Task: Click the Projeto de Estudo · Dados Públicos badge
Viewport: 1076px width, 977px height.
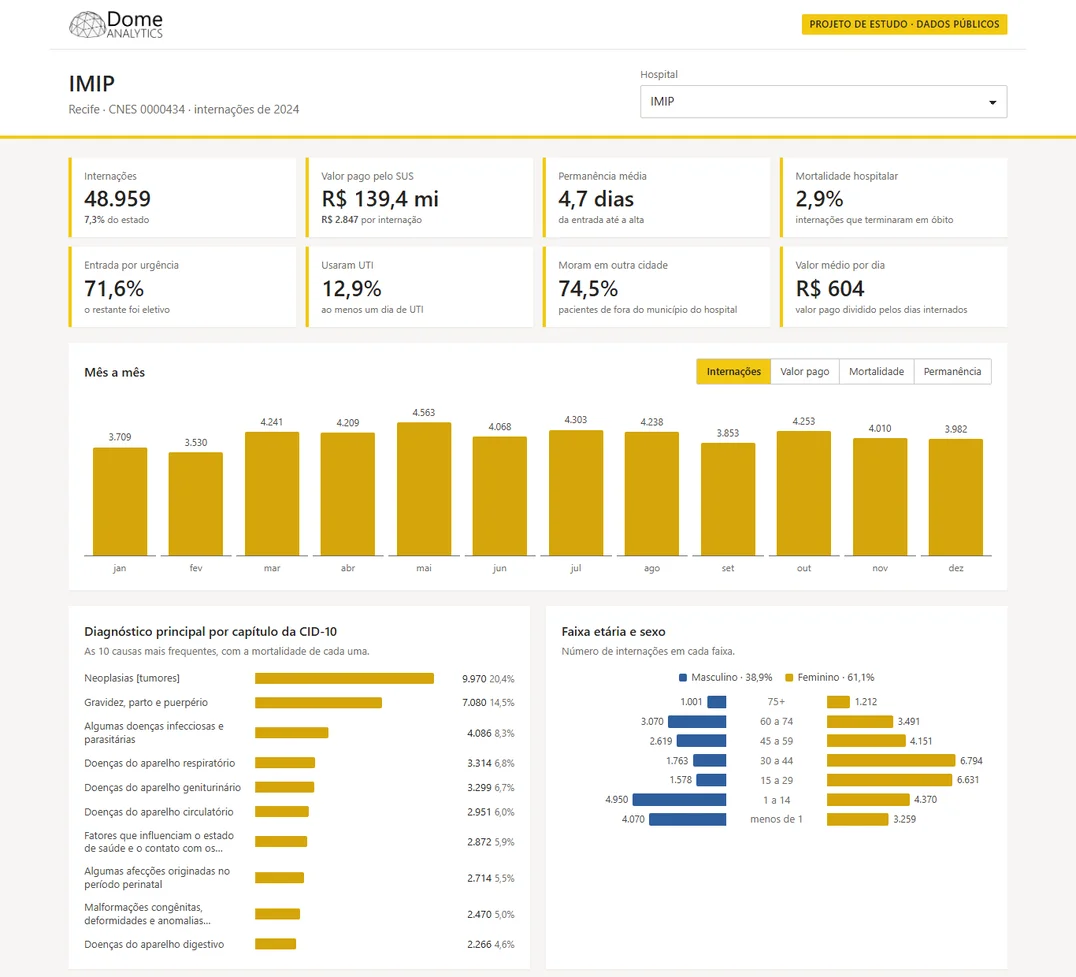Action: click(x=904, y=24)
